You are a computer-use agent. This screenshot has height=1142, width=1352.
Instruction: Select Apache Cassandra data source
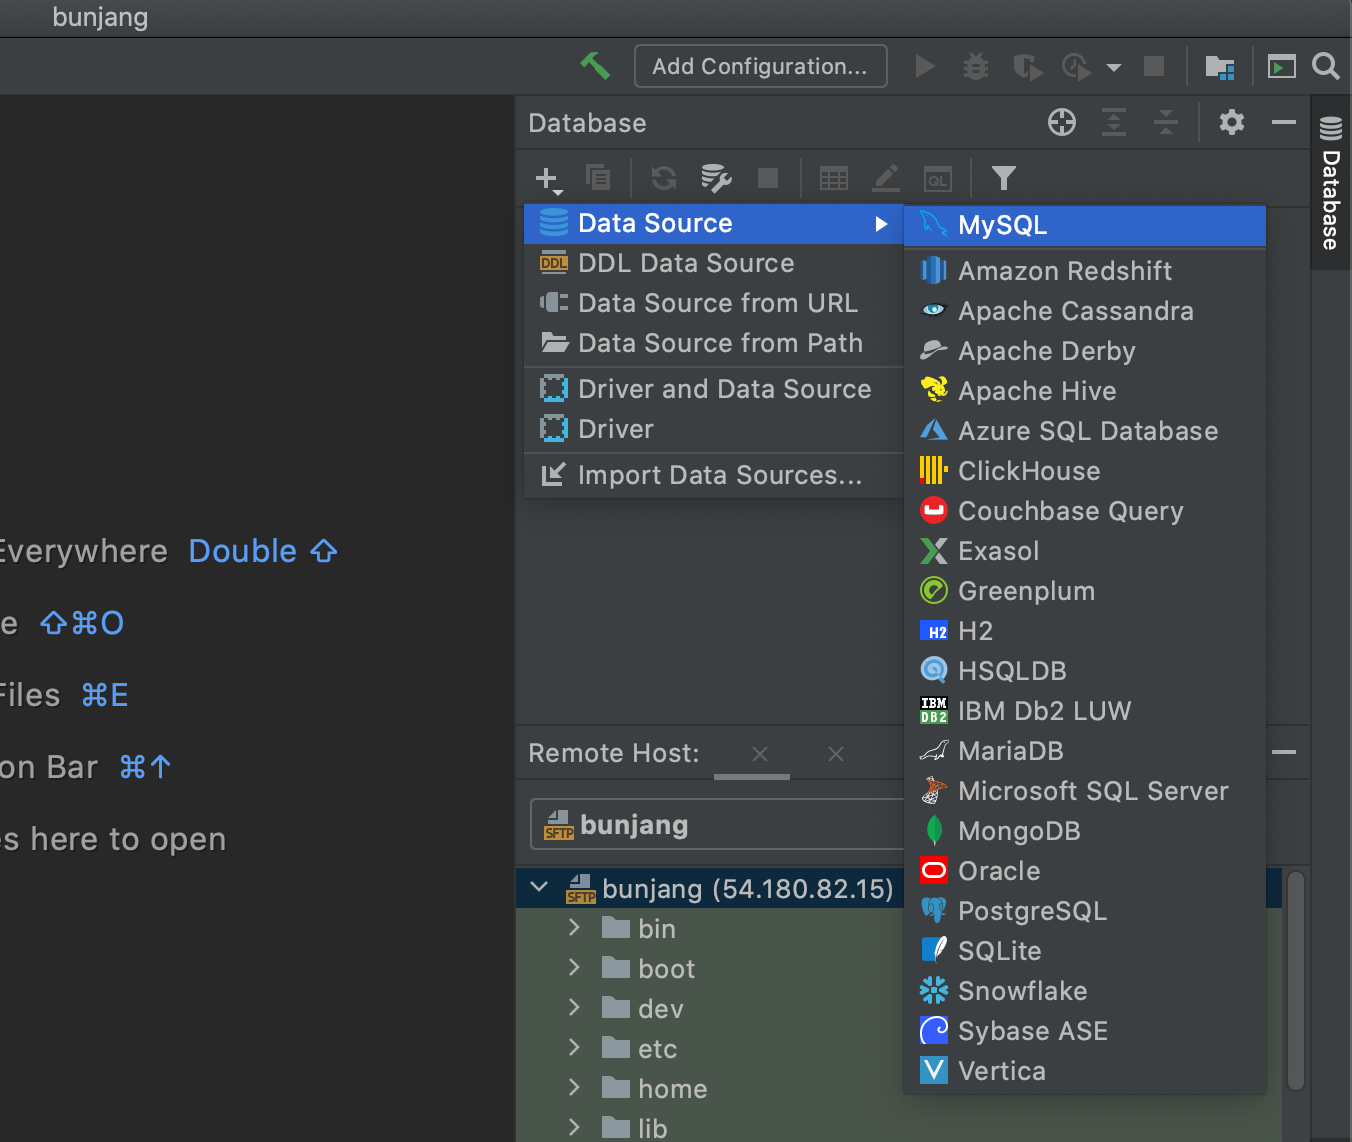coord(1085,311)
